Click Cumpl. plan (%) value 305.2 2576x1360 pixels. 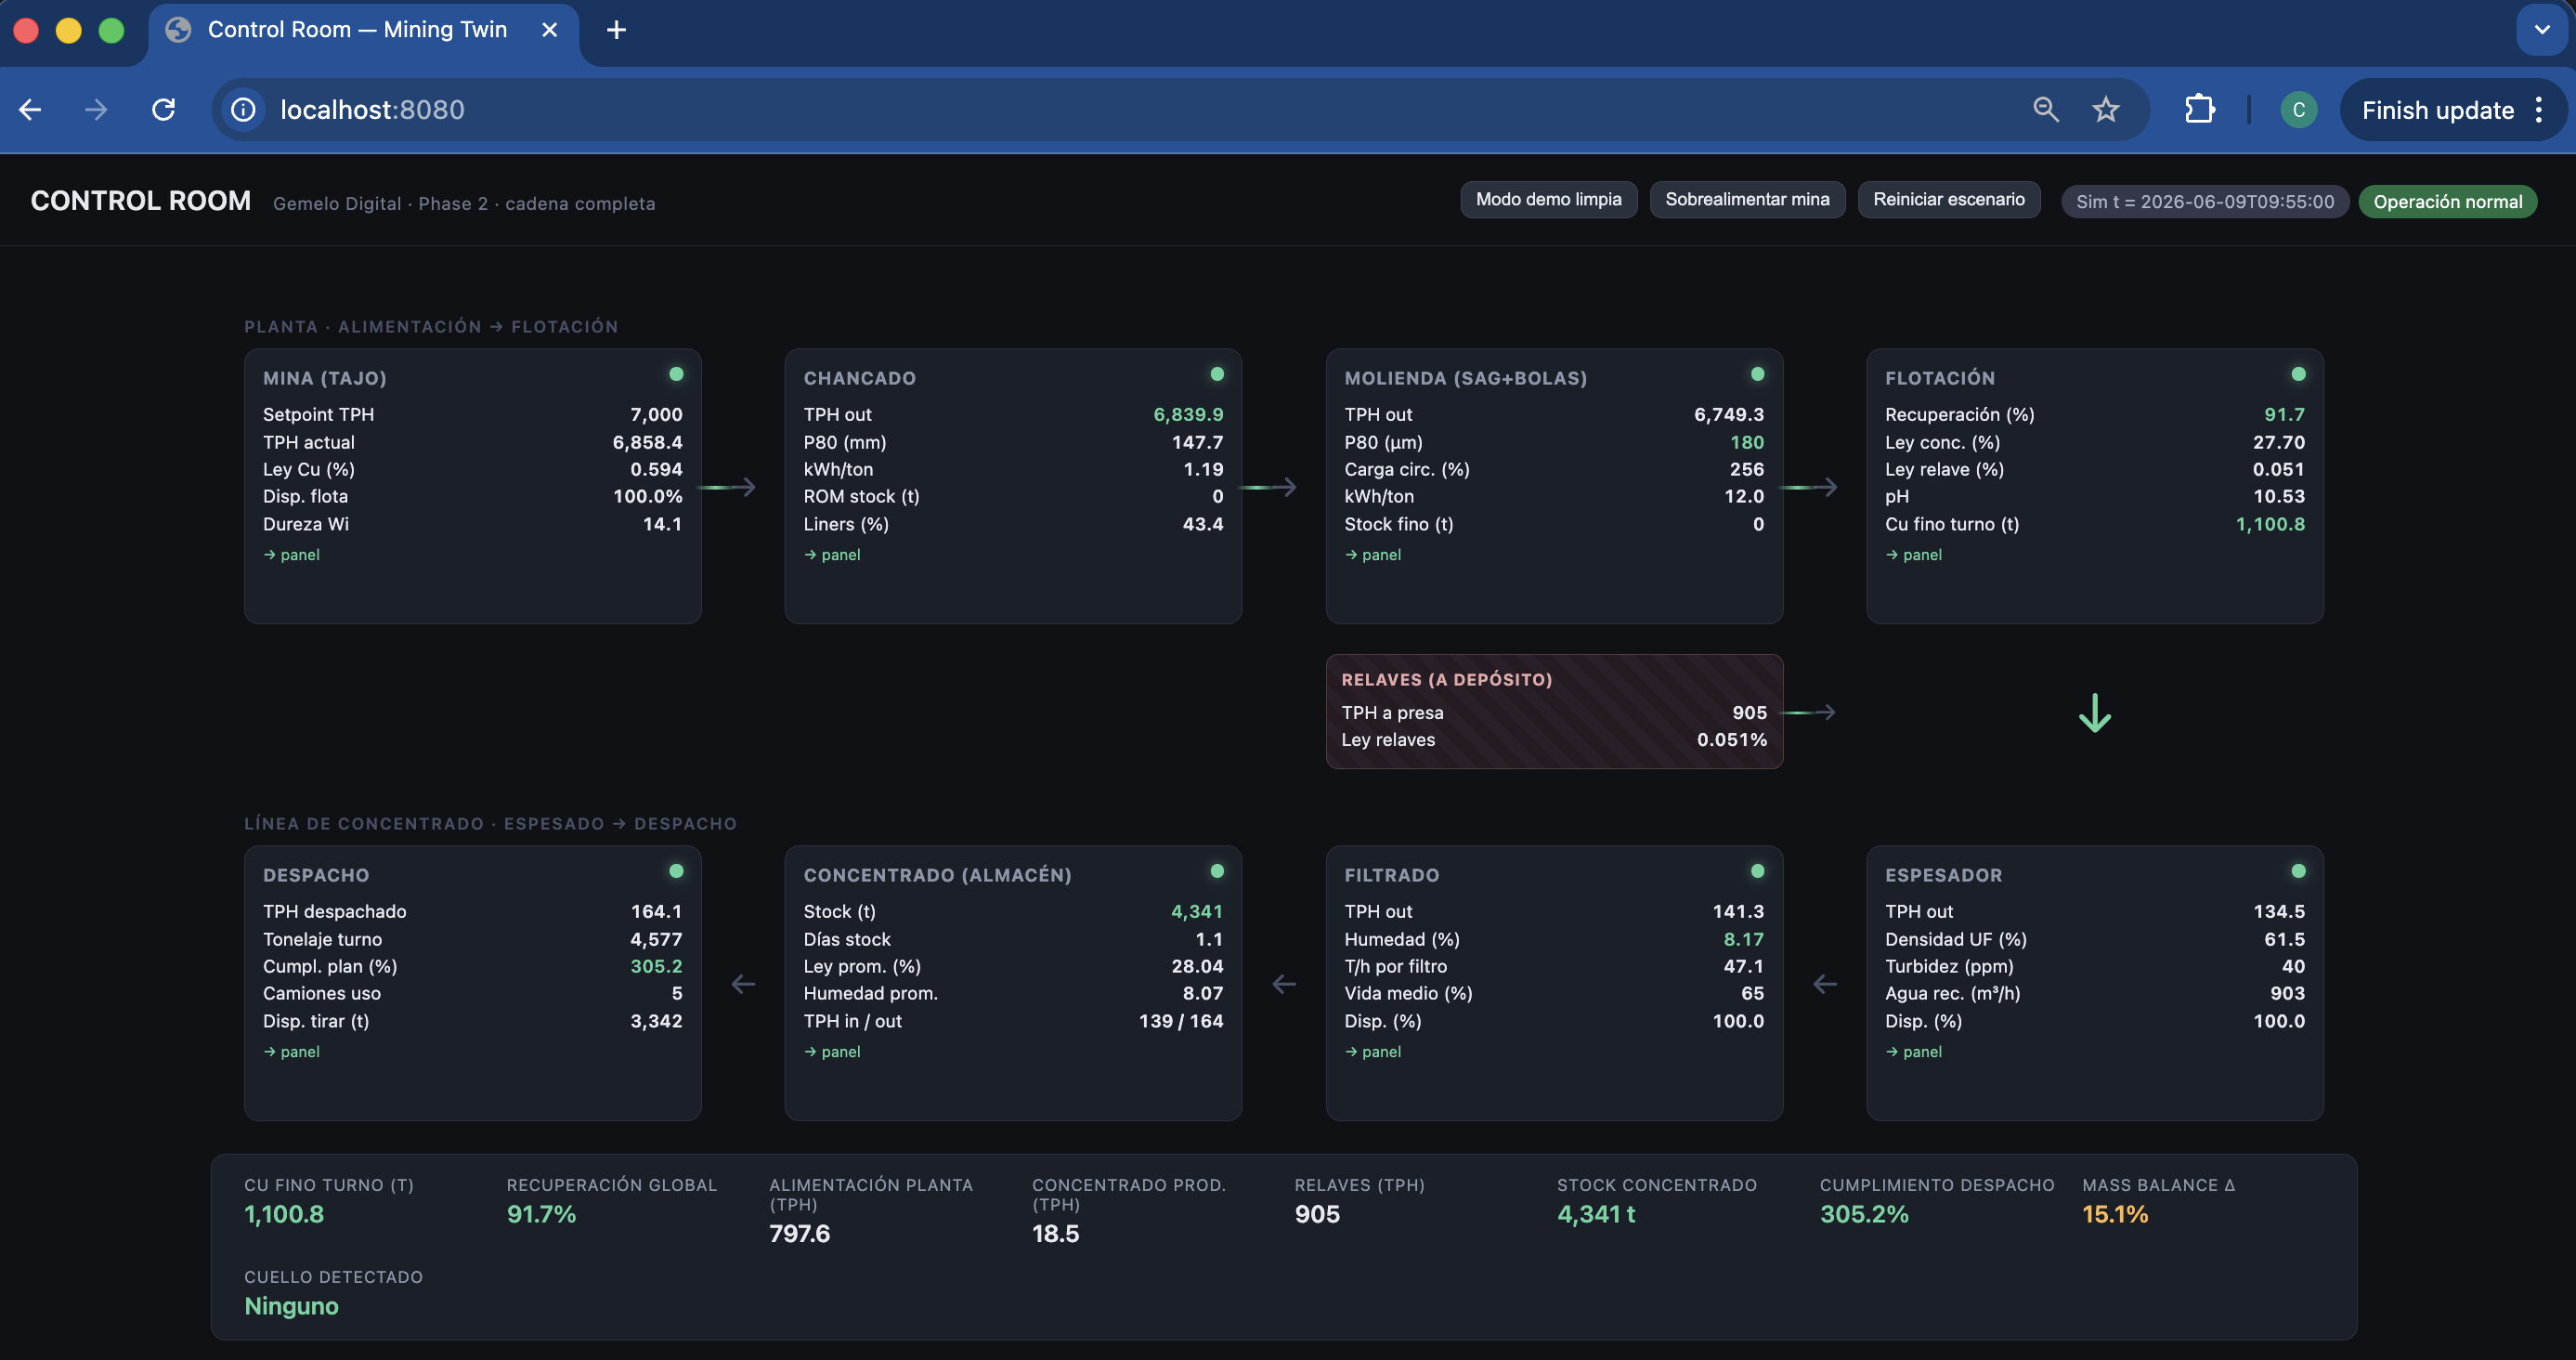(656, 966)
